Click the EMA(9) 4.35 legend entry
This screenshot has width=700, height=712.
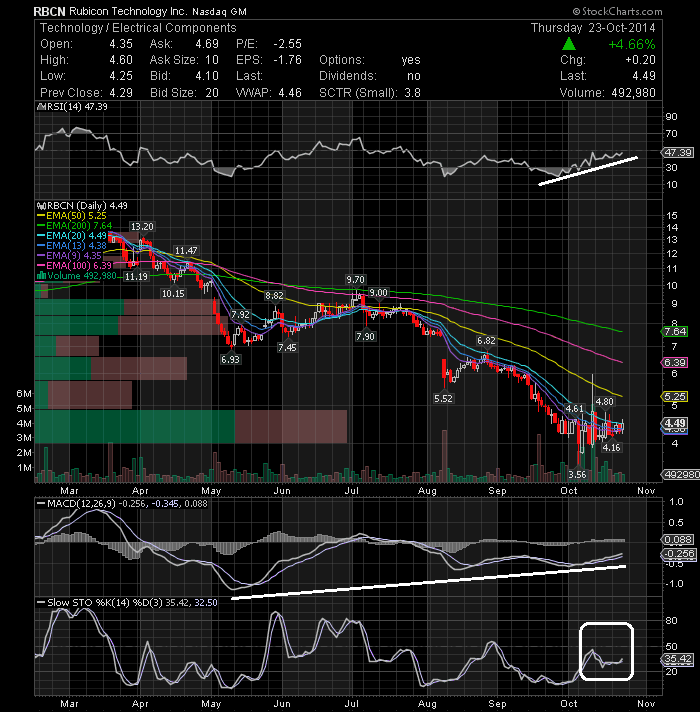[x=69, y=256]
